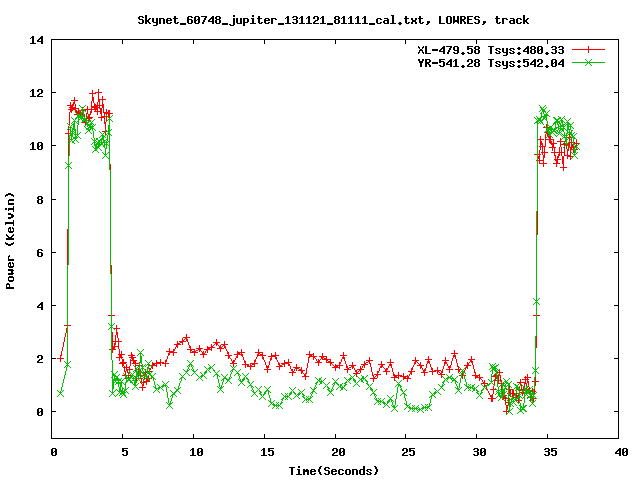Click x-axis tick label 20
Viewport: 640px width, 480px height.
pyautogui.click(x=338, y=452)
